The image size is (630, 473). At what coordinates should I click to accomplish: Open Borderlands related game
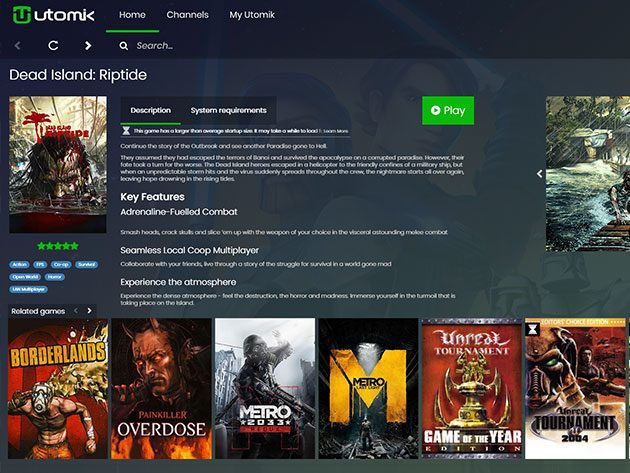(x=58, y=389)
